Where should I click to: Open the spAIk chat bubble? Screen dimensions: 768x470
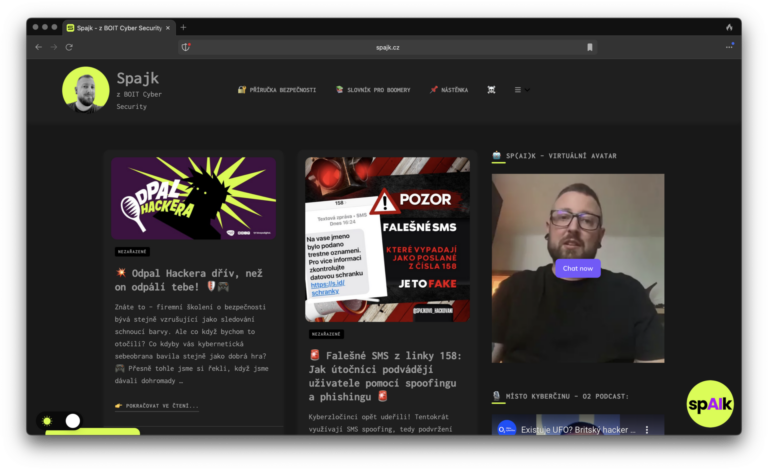coord(710,404)
